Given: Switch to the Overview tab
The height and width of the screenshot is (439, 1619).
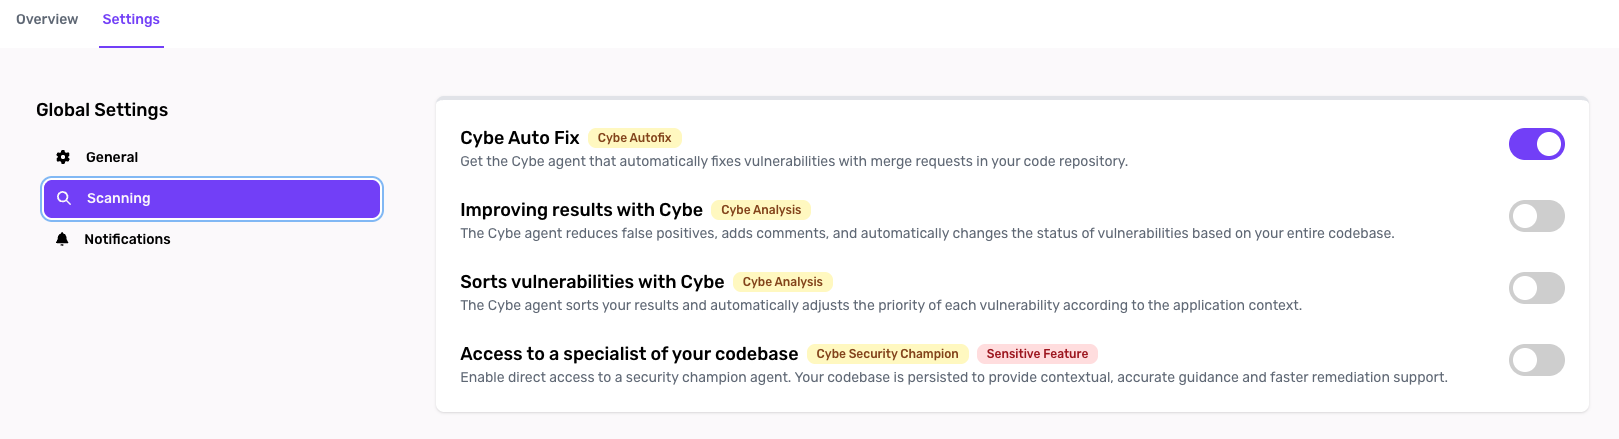Looking at the screenshot, I should tap(47, 19).
